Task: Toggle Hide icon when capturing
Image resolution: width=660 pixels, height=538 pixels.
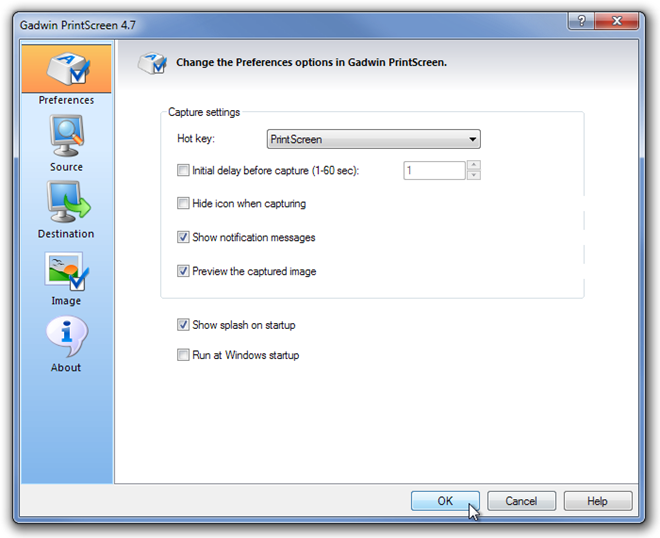Action: click(x=183, y=203)
